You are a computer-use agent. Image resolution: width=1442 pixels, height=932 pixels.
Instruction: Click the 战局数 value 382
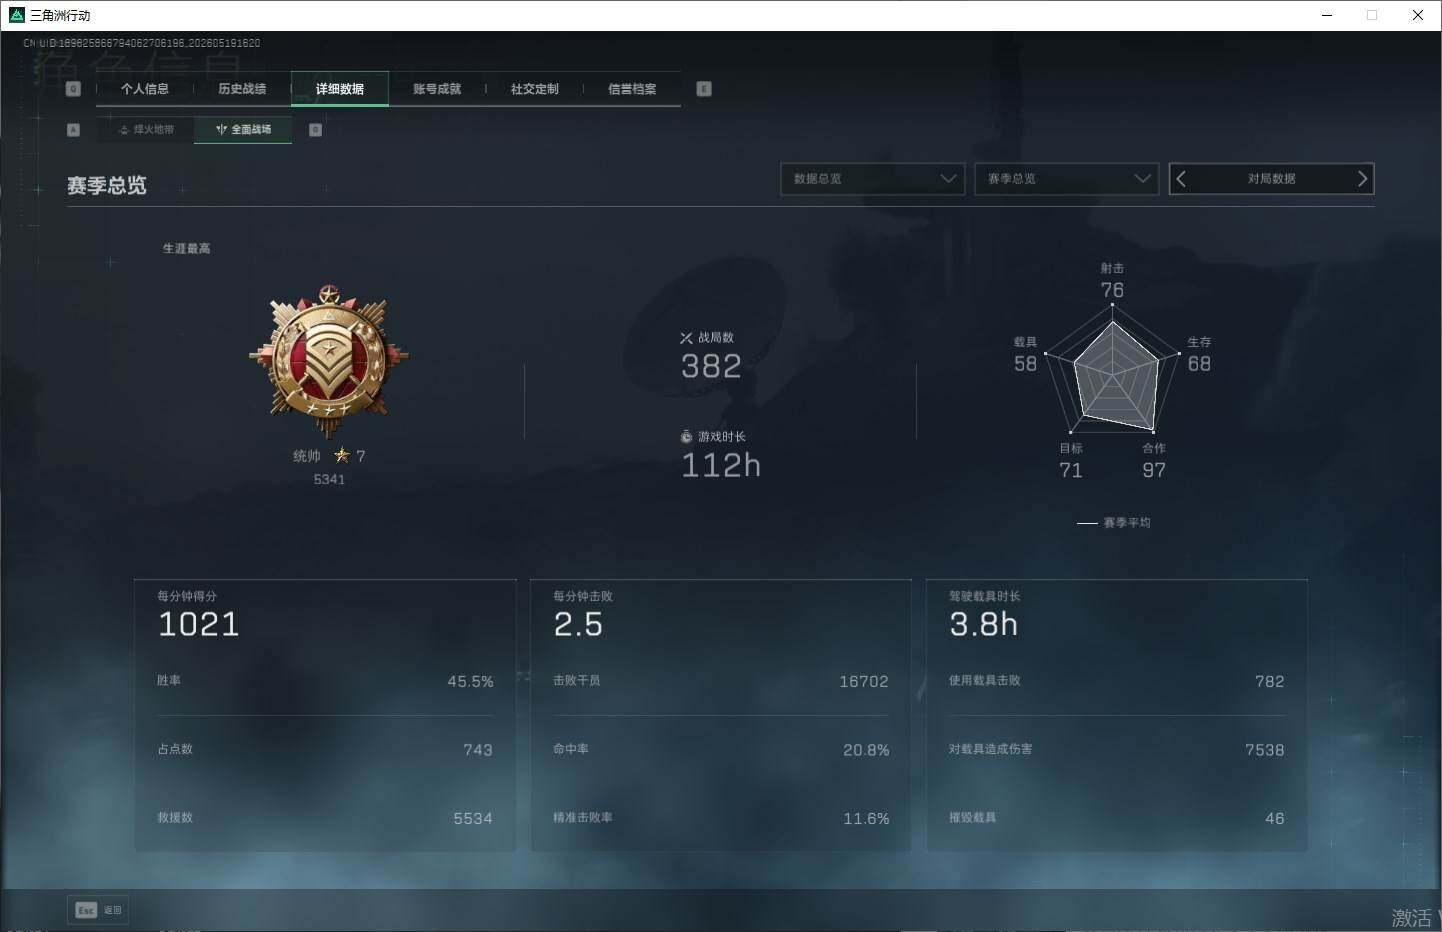point(711,366)
